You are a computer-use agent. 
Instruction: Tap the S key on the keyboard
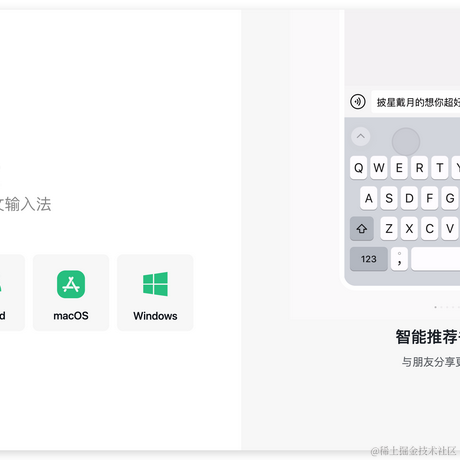tap(389, 198)
